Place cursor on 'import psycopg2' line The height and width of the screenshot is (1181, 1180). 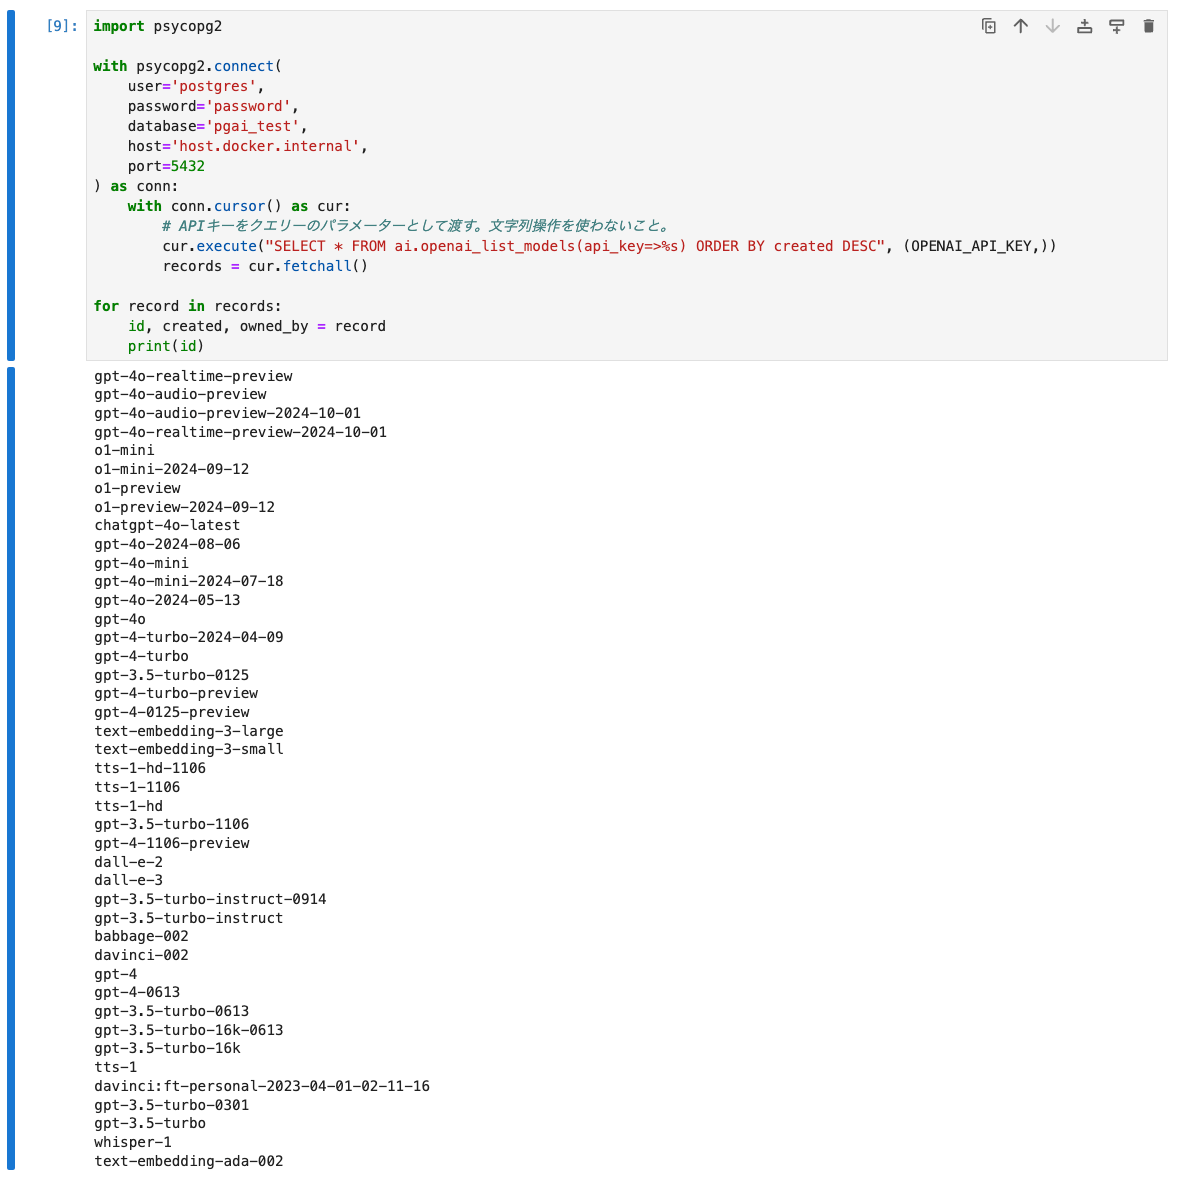click(x=157, y=26)
